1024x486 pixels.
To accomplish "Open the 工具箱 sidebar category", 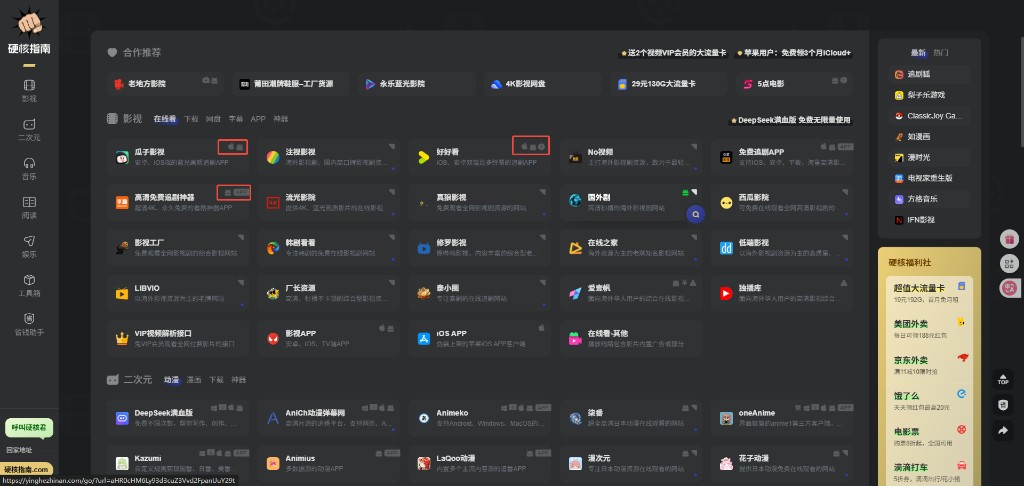I will [29, 285].
